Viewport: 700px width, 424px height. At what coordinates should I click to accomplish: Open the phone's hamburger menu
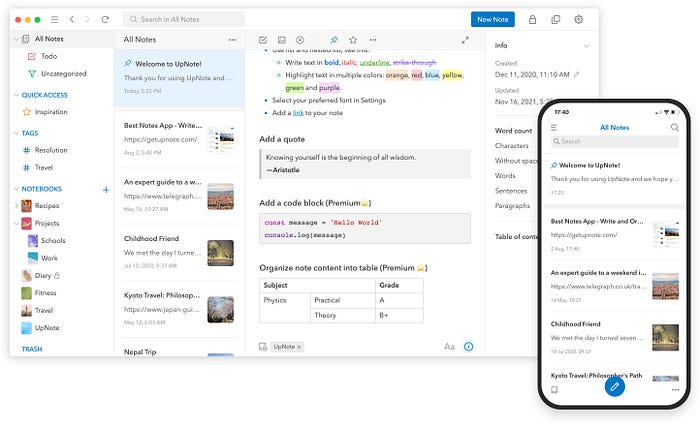coord(554,128)
